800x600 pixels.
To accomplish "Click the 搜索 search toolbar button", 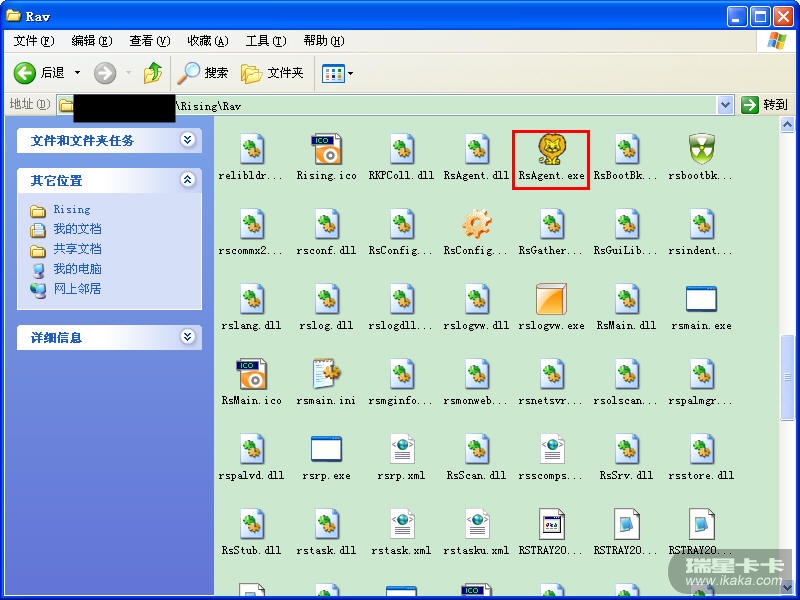I will click(x=203, y=73).
